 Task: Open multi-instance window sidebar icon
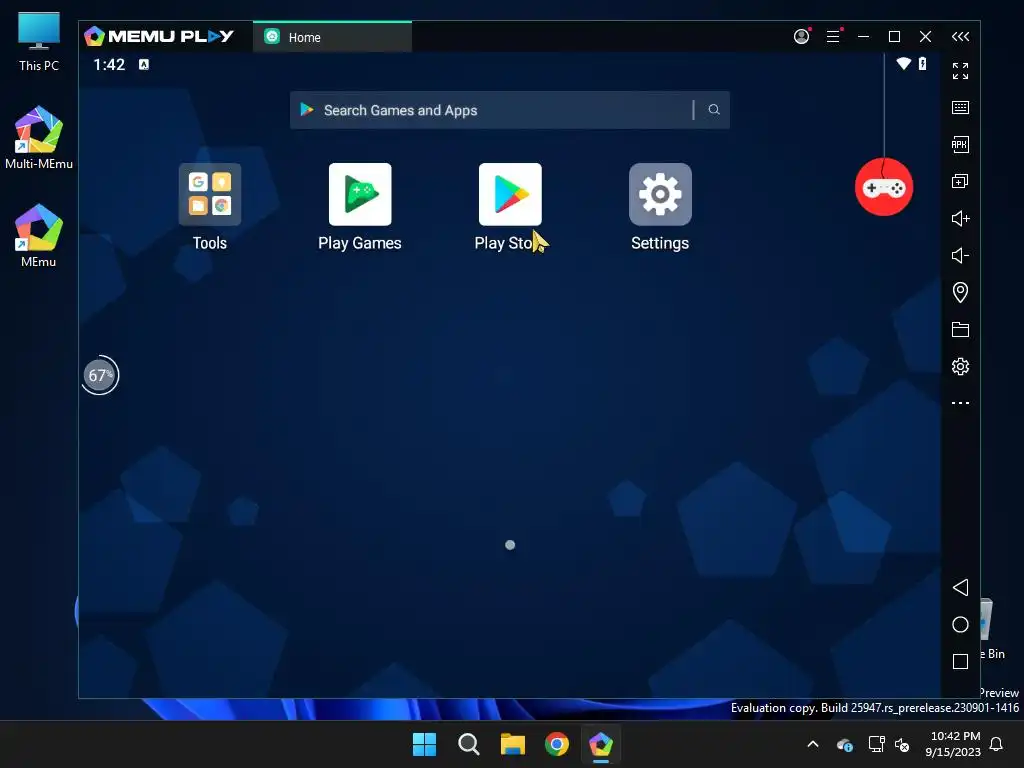(x=960, y=182)
